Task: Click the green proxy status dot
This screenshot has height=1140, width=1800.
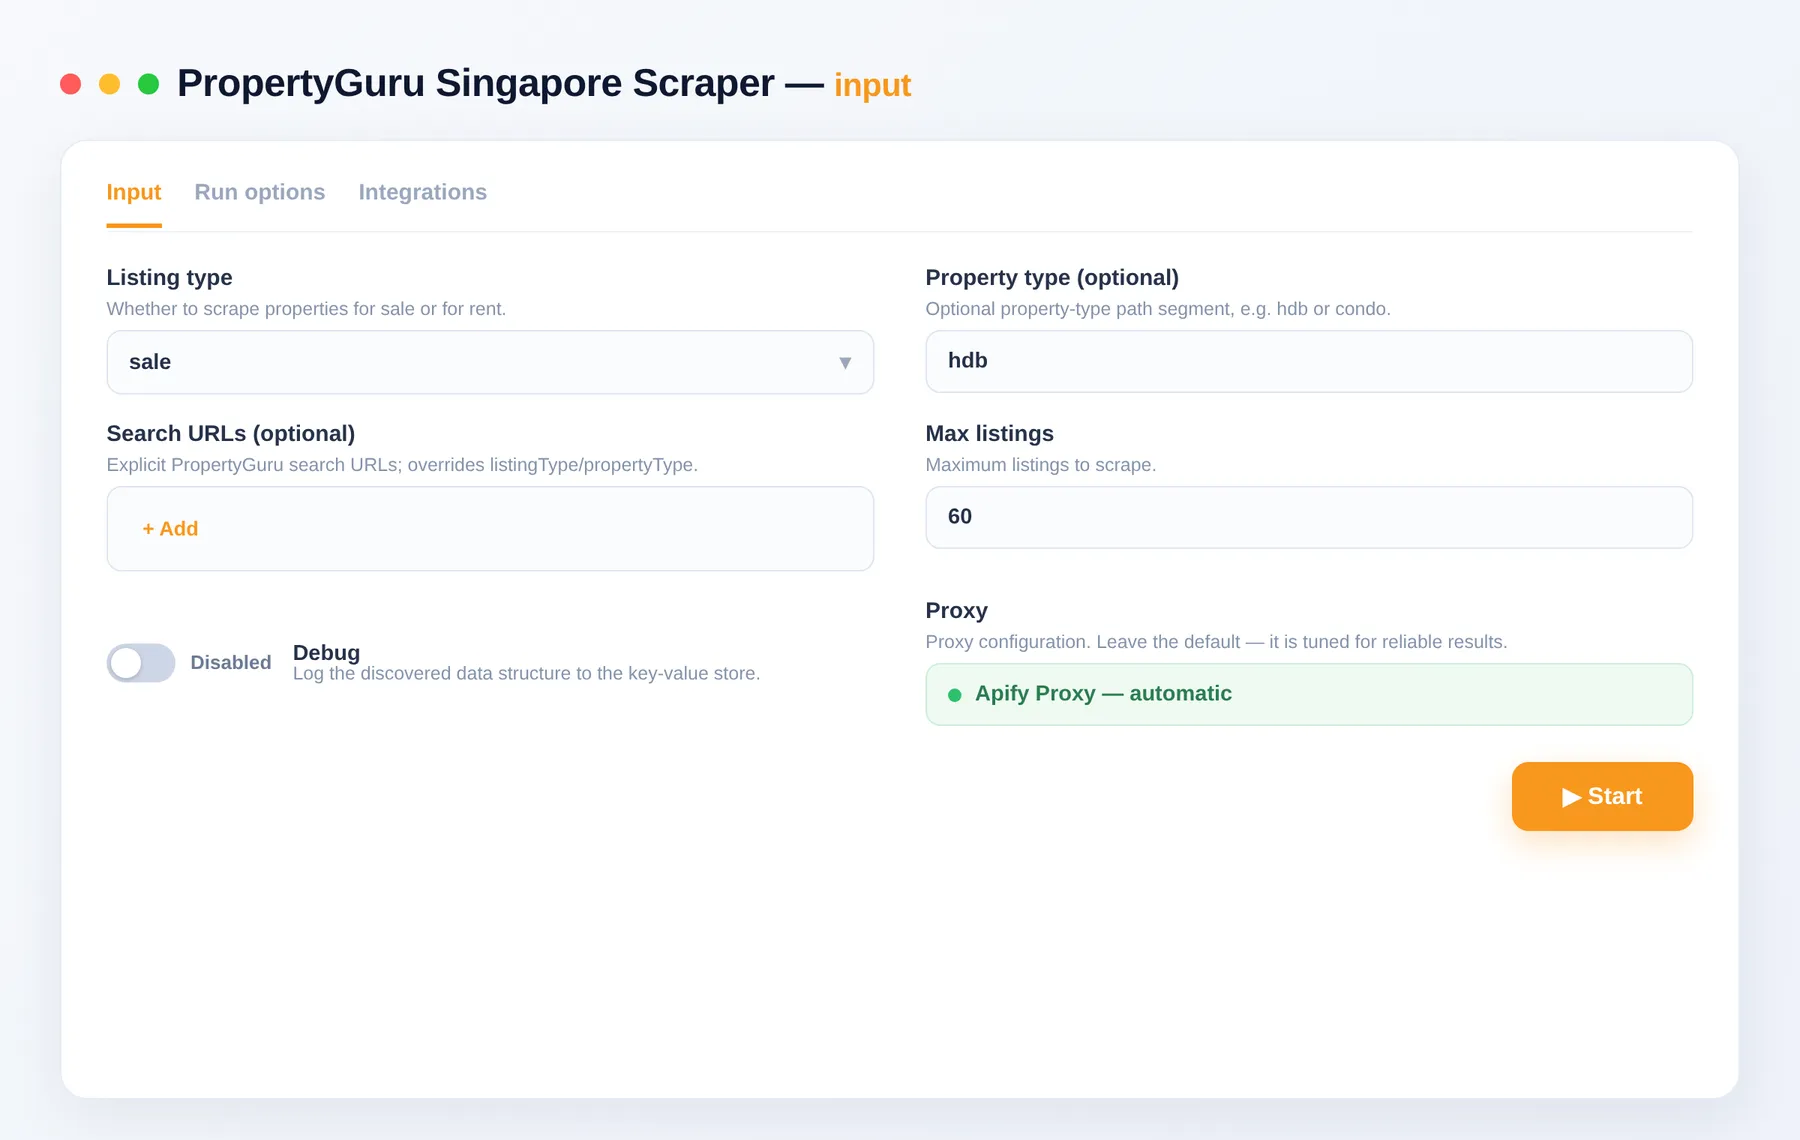Action: (x=955, y=695)
